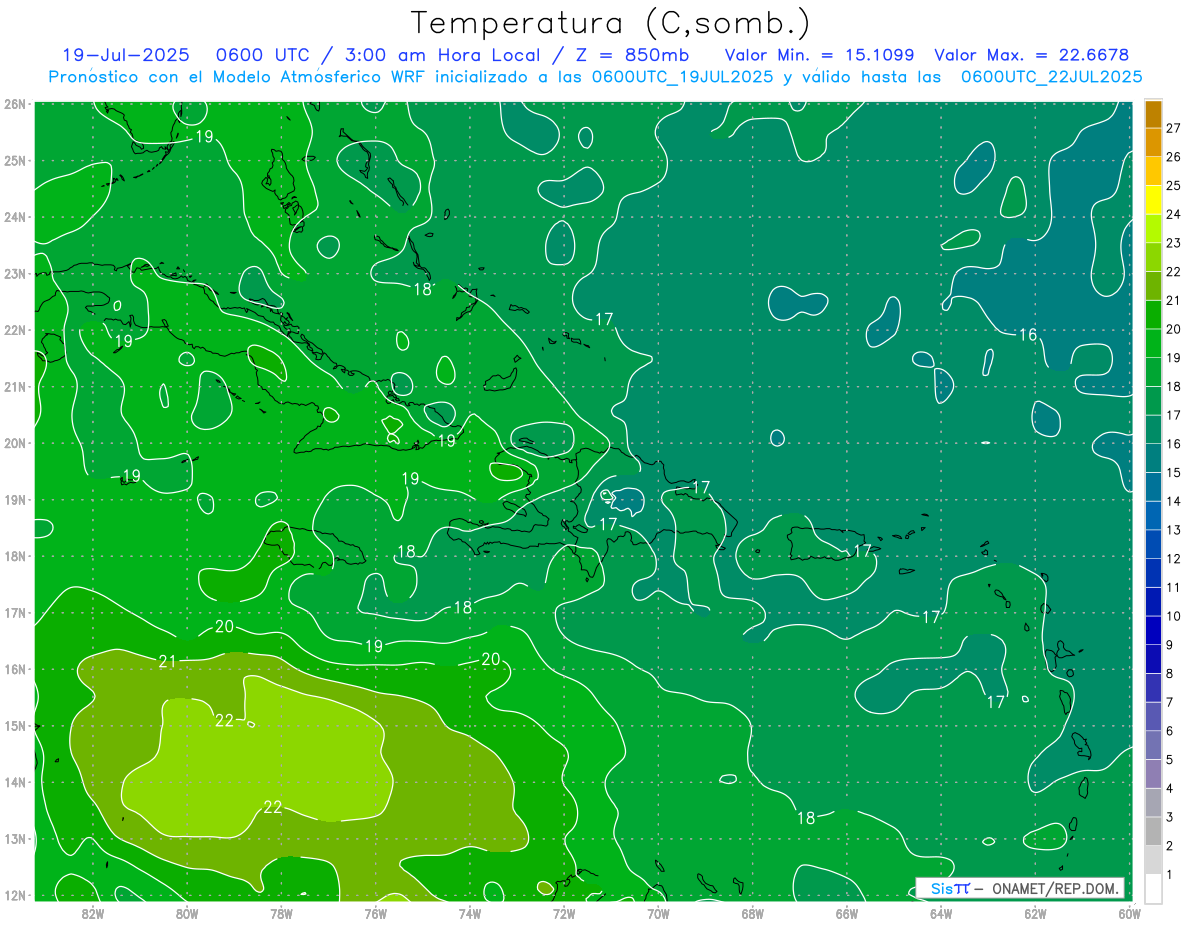Pick the white swatch below 1
1200x927 pixels.
[1153, 888]
